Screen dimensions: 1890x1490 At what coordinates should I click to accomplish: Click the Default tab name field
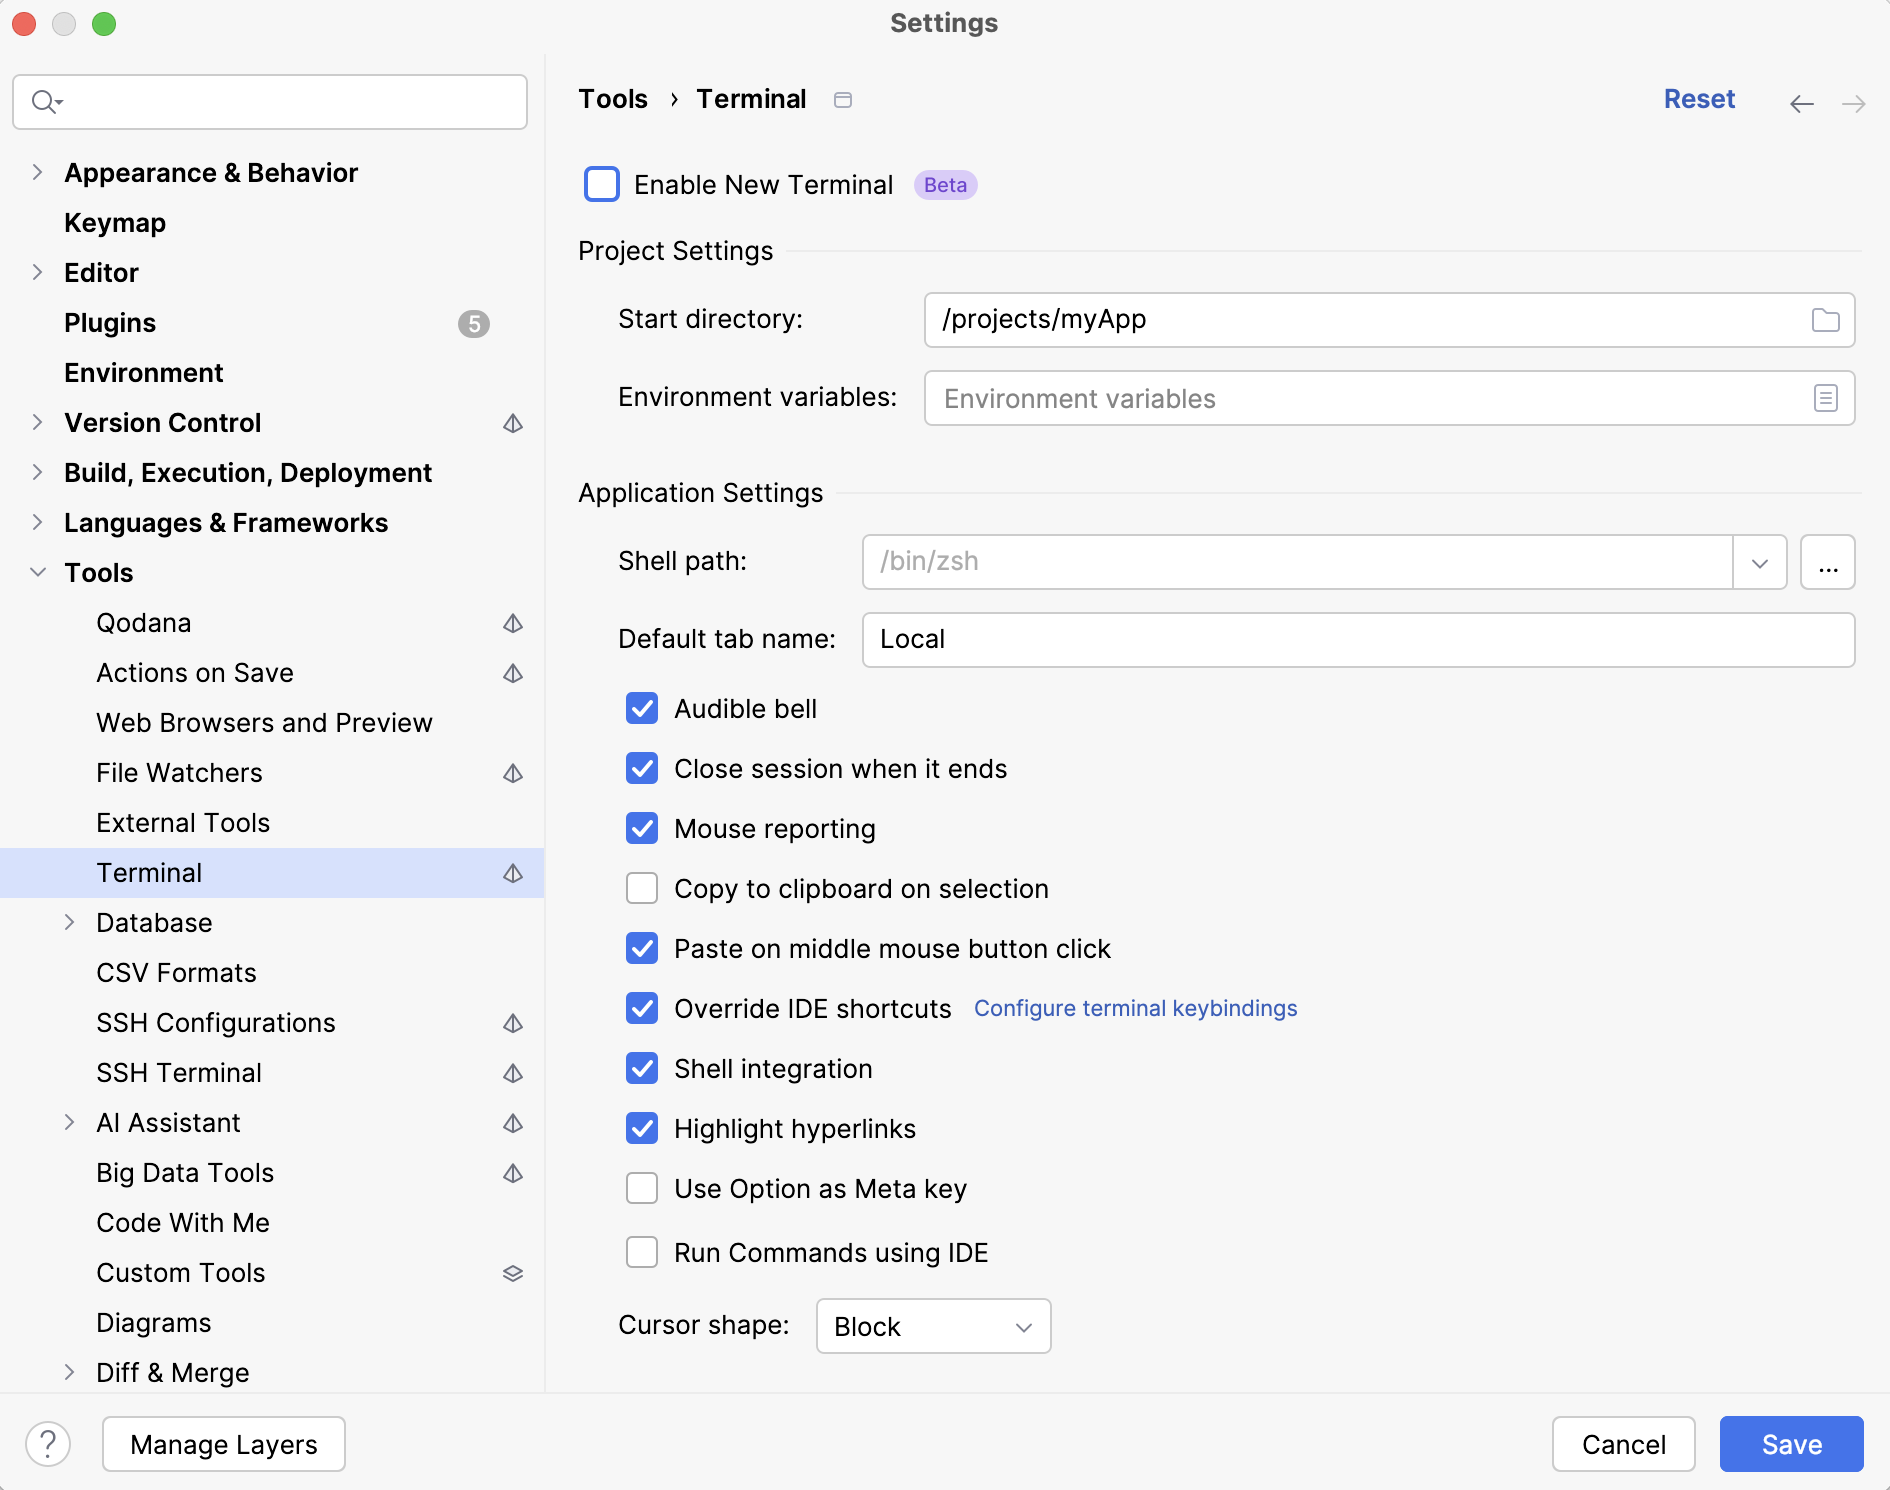click(x=1358, y=640)
